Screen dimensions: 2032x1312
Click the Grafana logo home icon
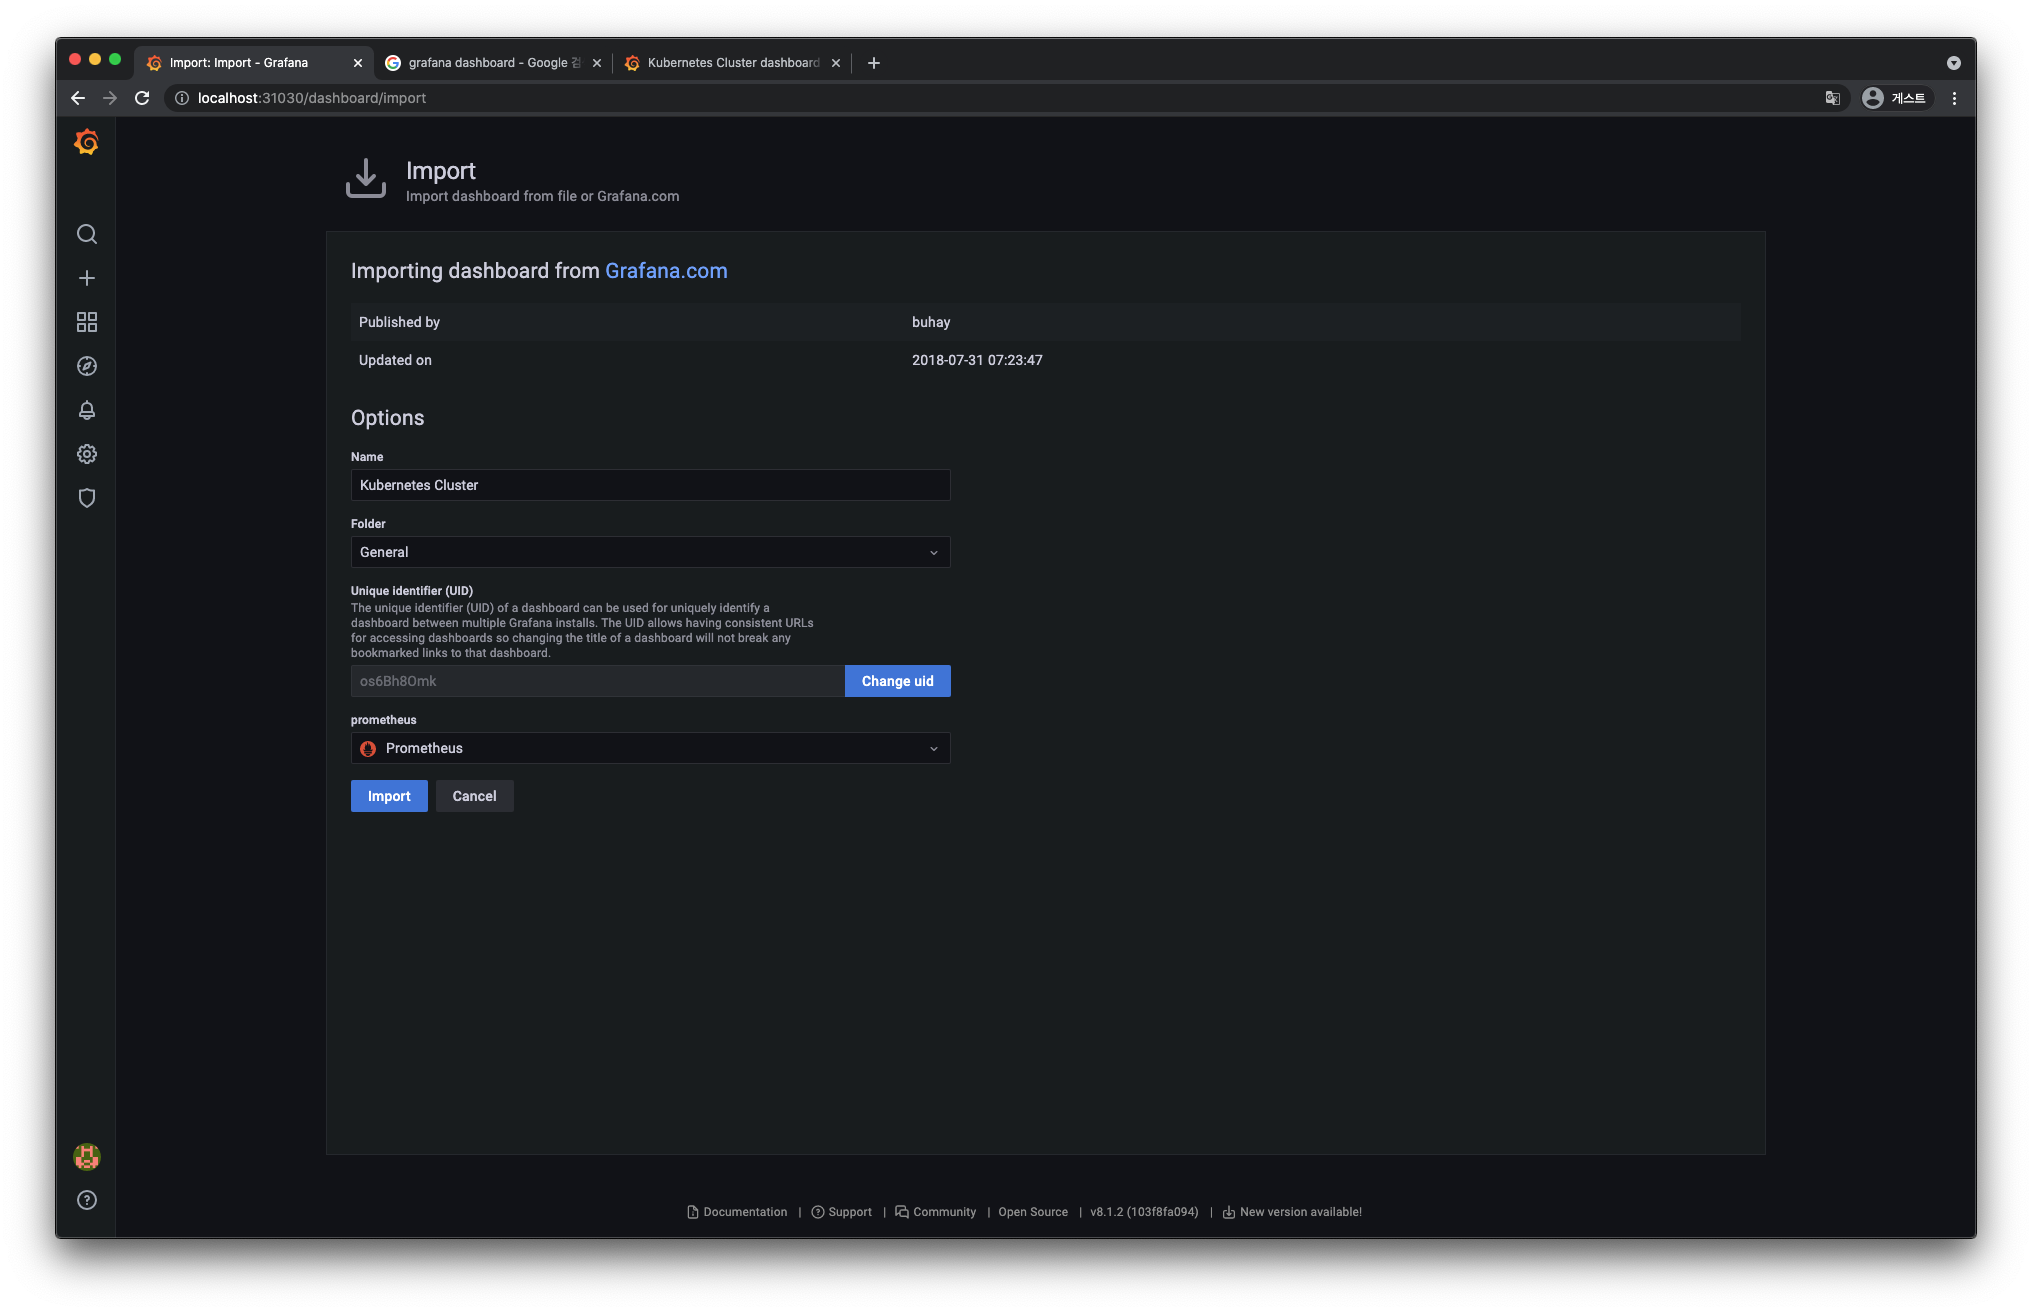[x=87, y=142]
